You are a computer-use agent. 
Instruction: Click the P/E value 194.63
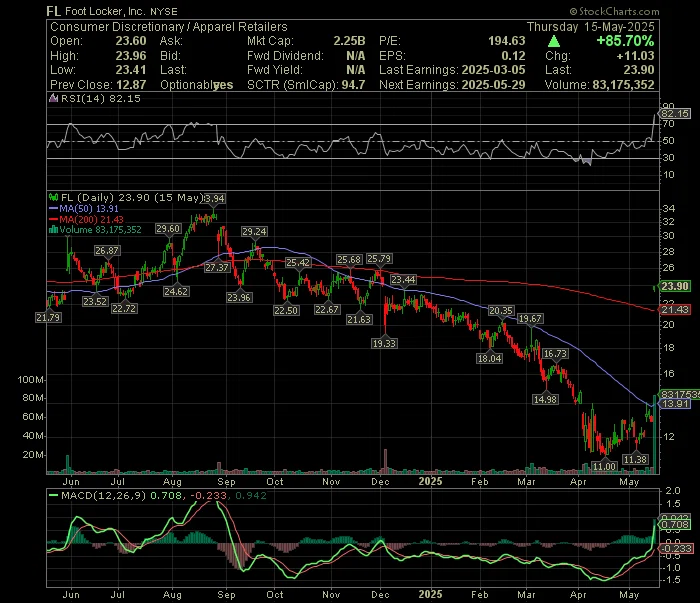pos(507,41)
